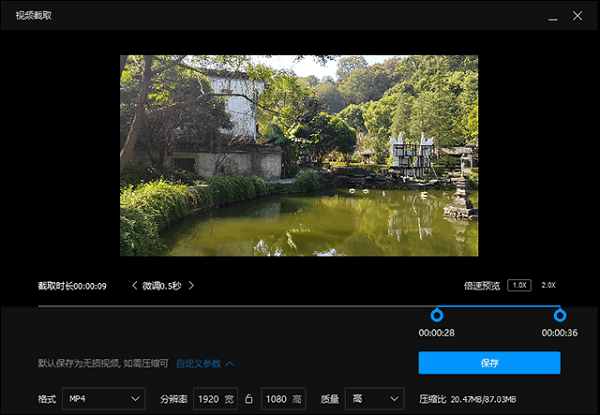Select 1.0X preview speed
The image size is (600, 415).
pyautogui.click(x=519, y=285)
